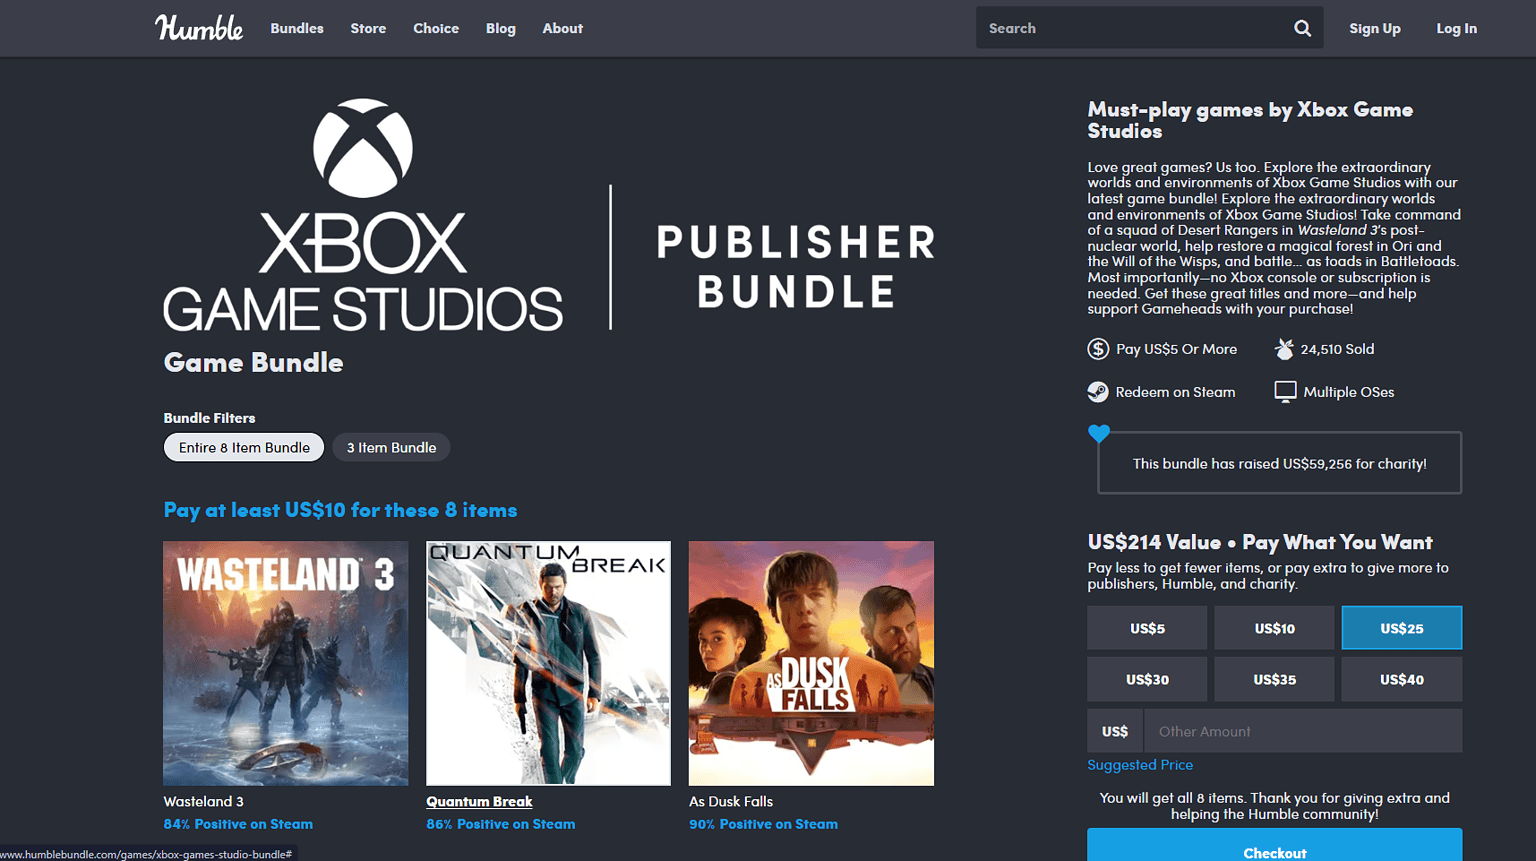The image size is (1536, 861).
Task: Click the monitor icon beside Multiple OSes
Action: point(1285,392)
